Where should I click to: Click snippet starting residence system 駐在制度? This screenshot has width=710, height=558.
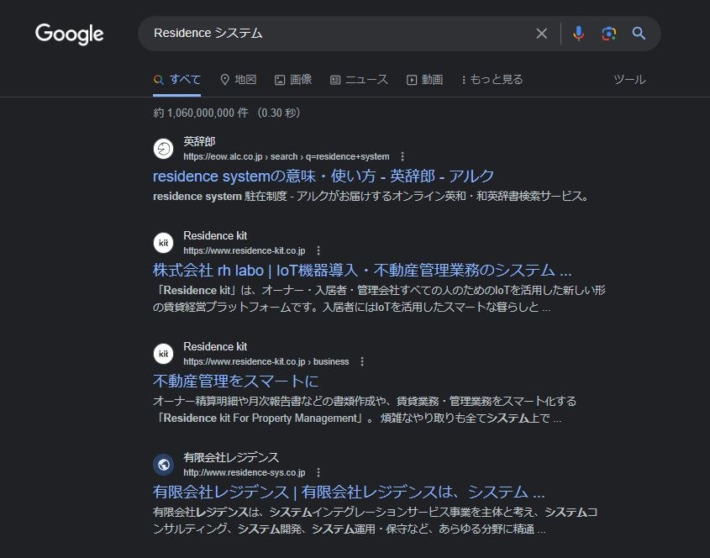coord(371,197)
